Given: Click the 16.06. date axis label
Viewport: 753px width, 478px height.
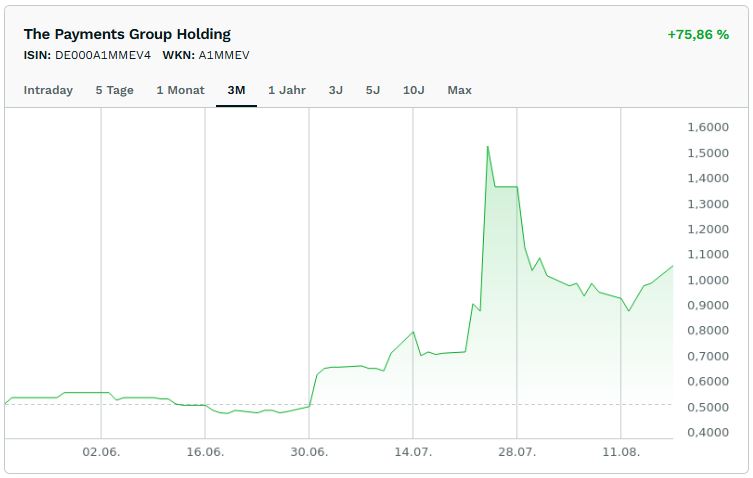Looking at the screenshot, I should (x=205, y=452).
